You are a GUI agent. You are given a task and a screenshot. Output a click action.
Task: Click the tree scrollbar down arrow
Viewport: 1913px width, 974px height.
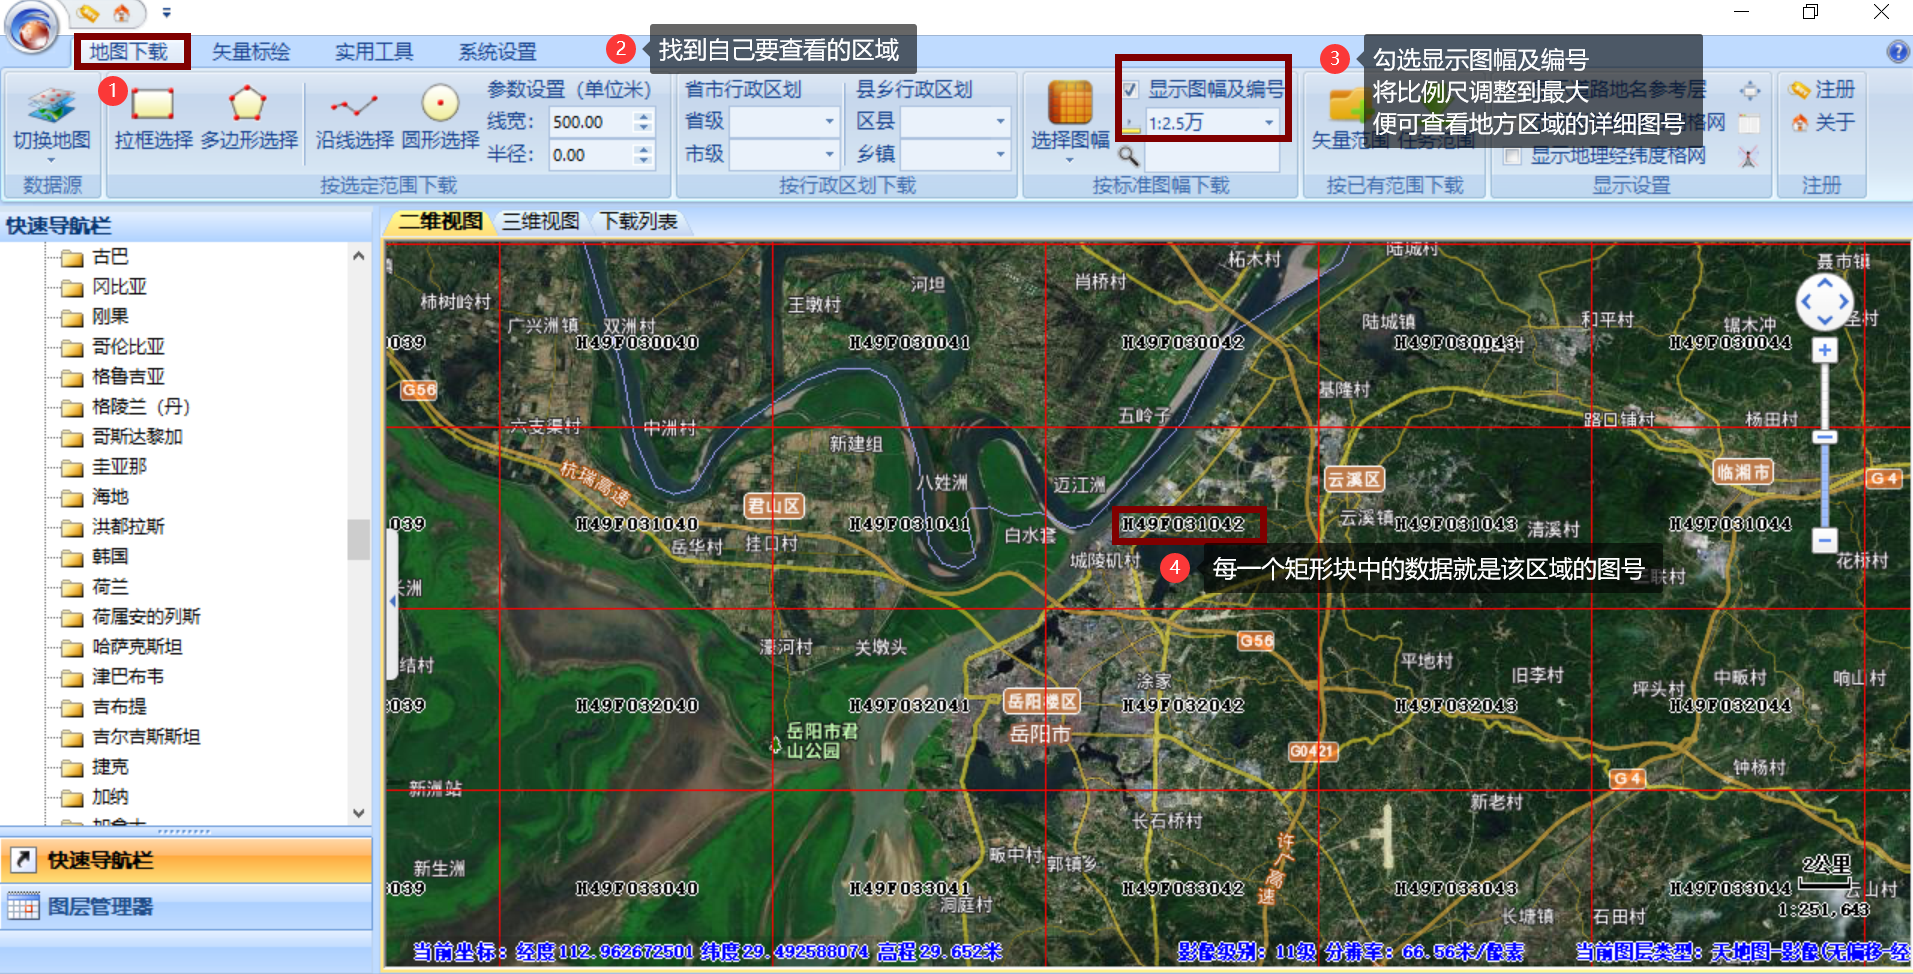358,813
